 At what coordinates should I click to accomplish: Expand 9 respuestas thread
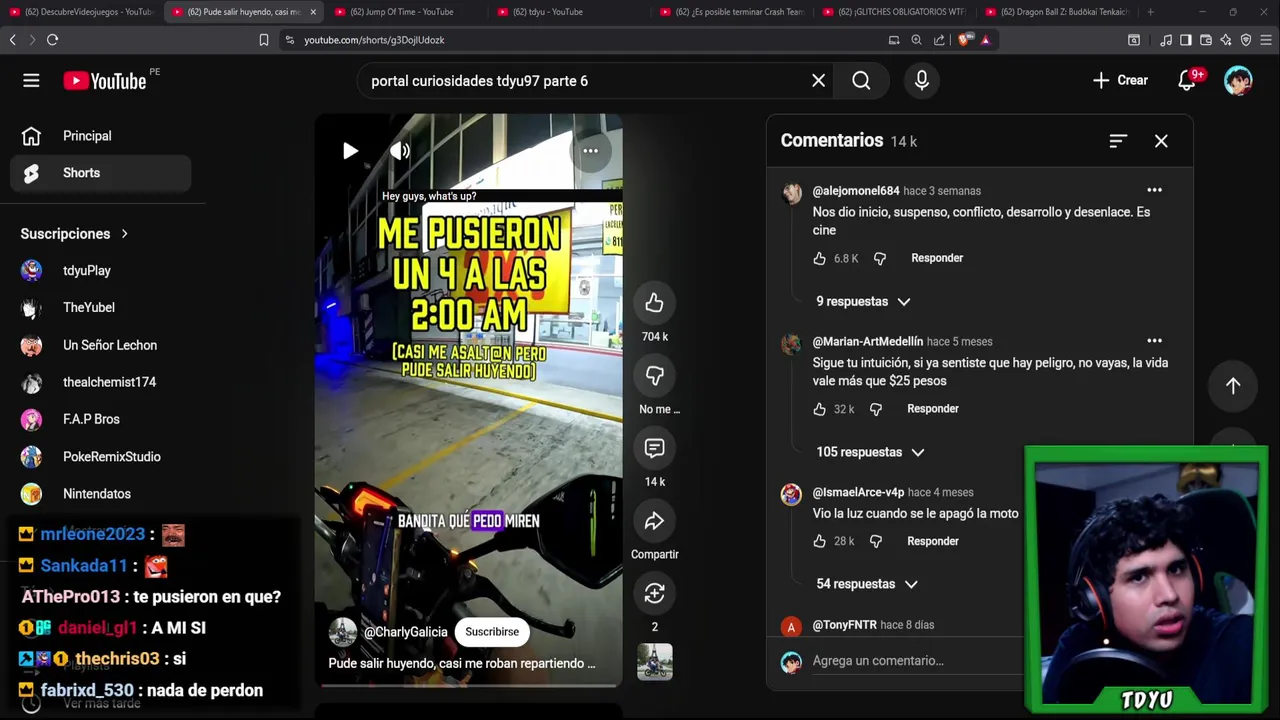point(863,301)
